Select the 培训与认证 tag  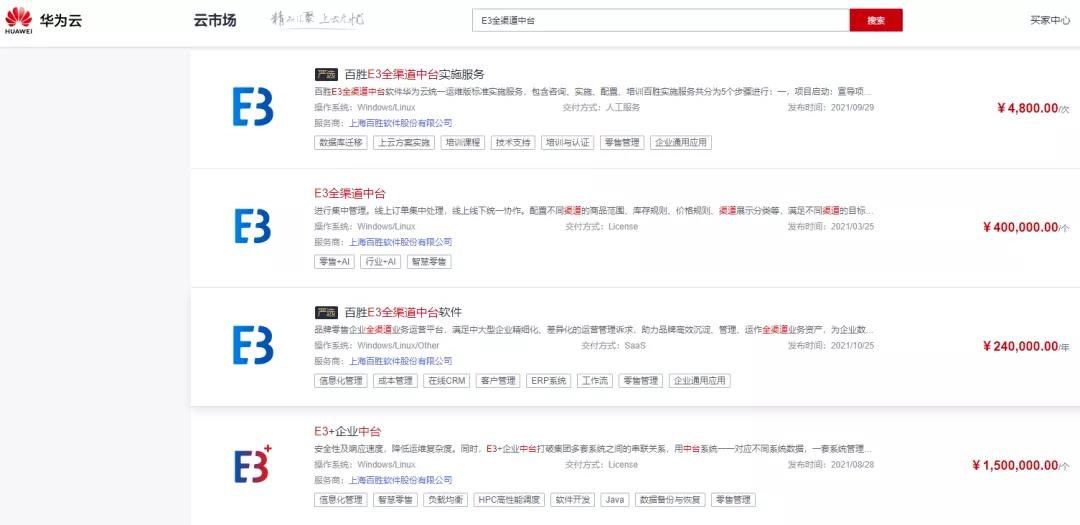tap(568, 143)
